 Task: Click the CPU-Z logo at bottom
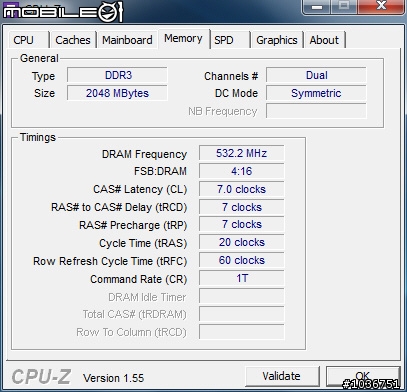(x=41, y=377)
